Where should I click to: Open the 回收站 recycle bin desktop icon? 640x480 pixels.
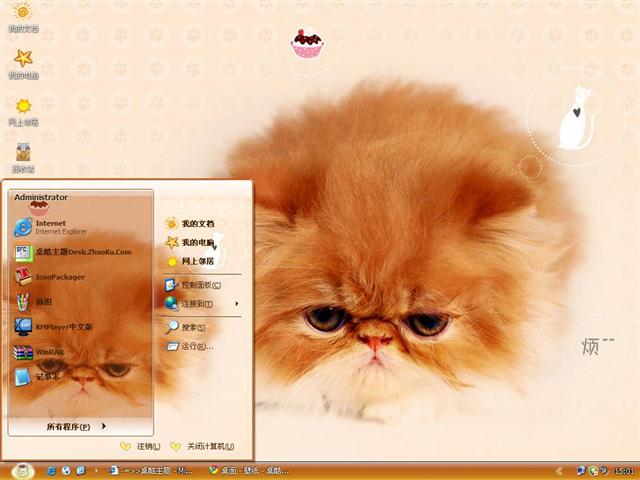click(x=23, y=158)
